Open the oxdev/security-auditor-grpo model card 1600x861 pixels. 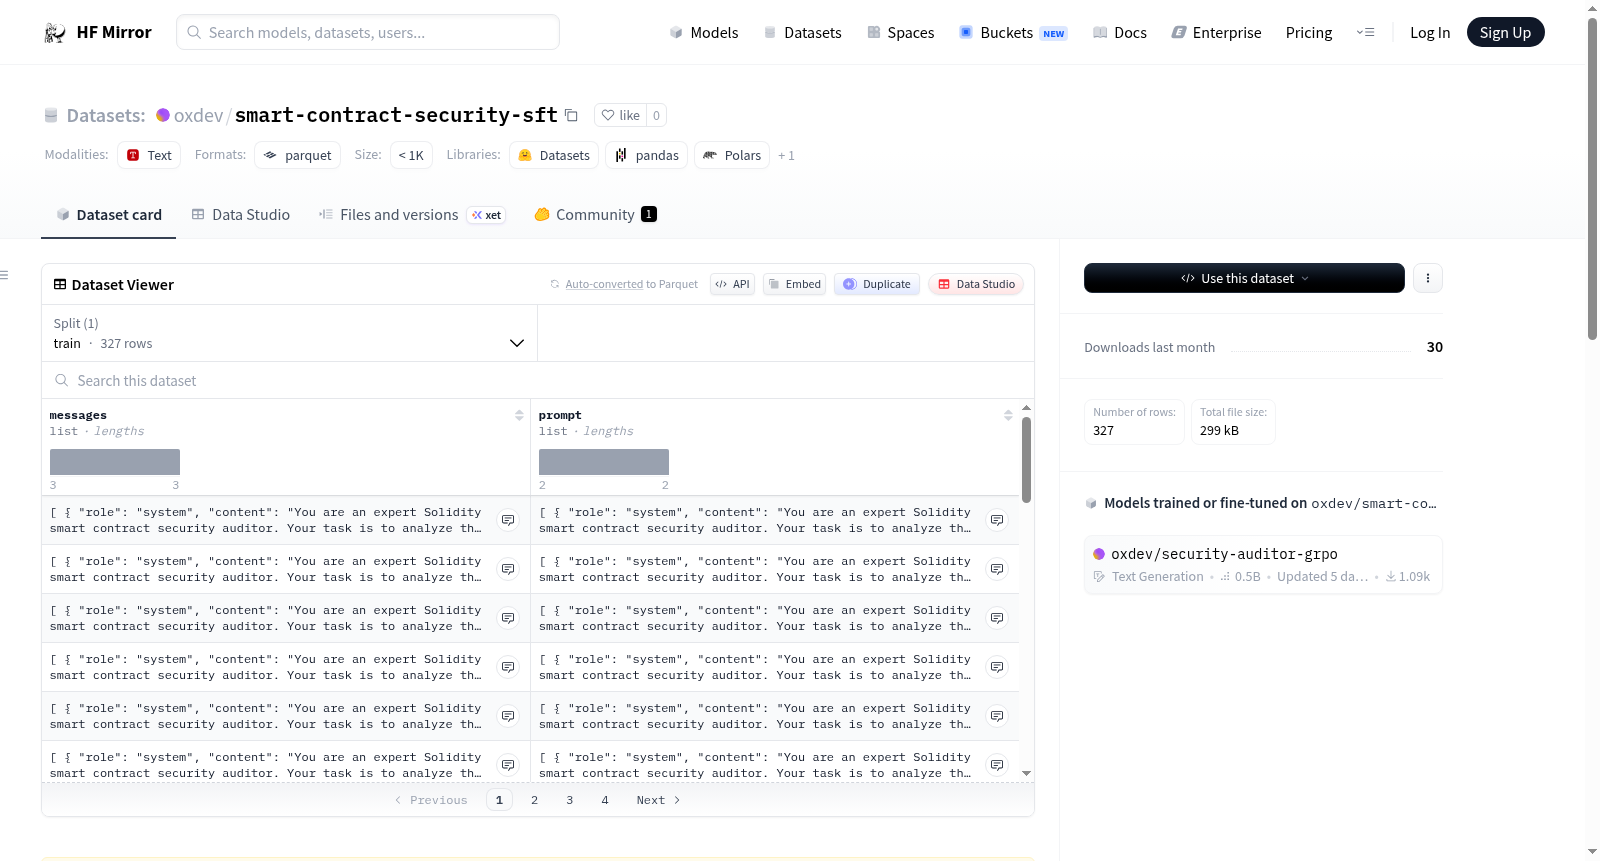click(x=1263, y=565)
